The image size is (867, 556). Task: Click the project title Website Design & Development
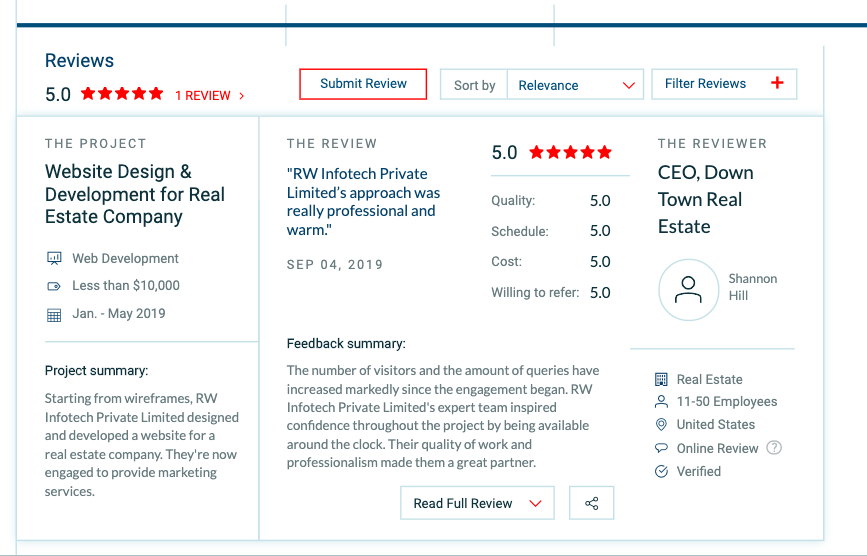click(x=135, y=194)
